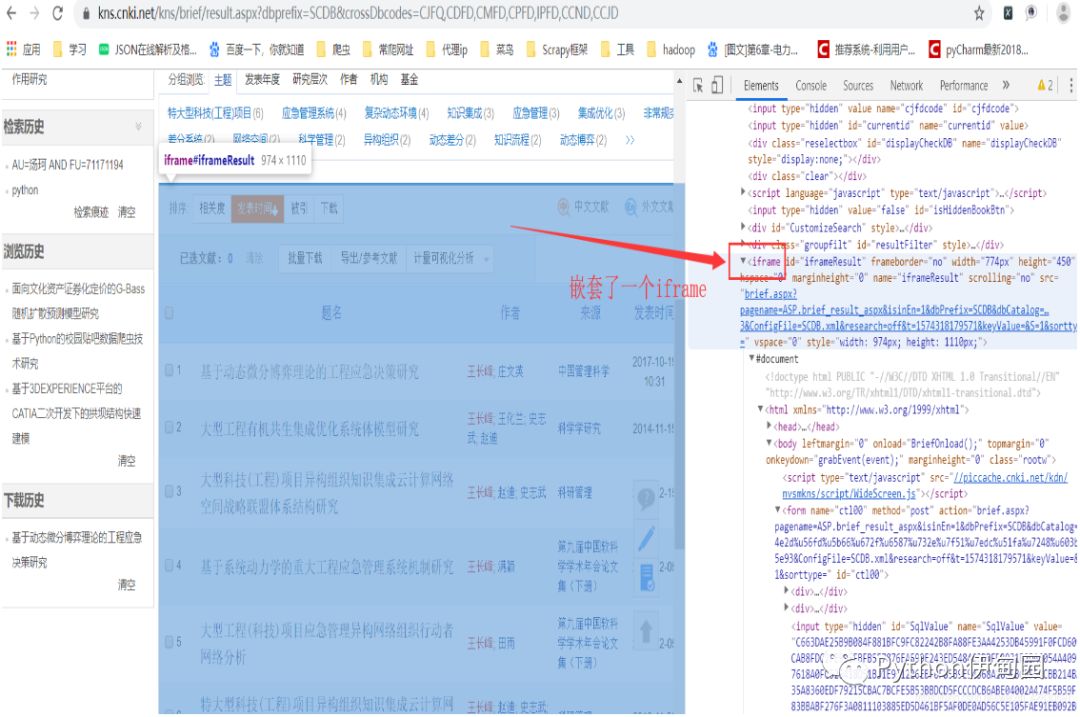Click the 导出/参考文献 button
Image resolution: width=1080 pixels, height=717 pixels.
pos(368,258)
